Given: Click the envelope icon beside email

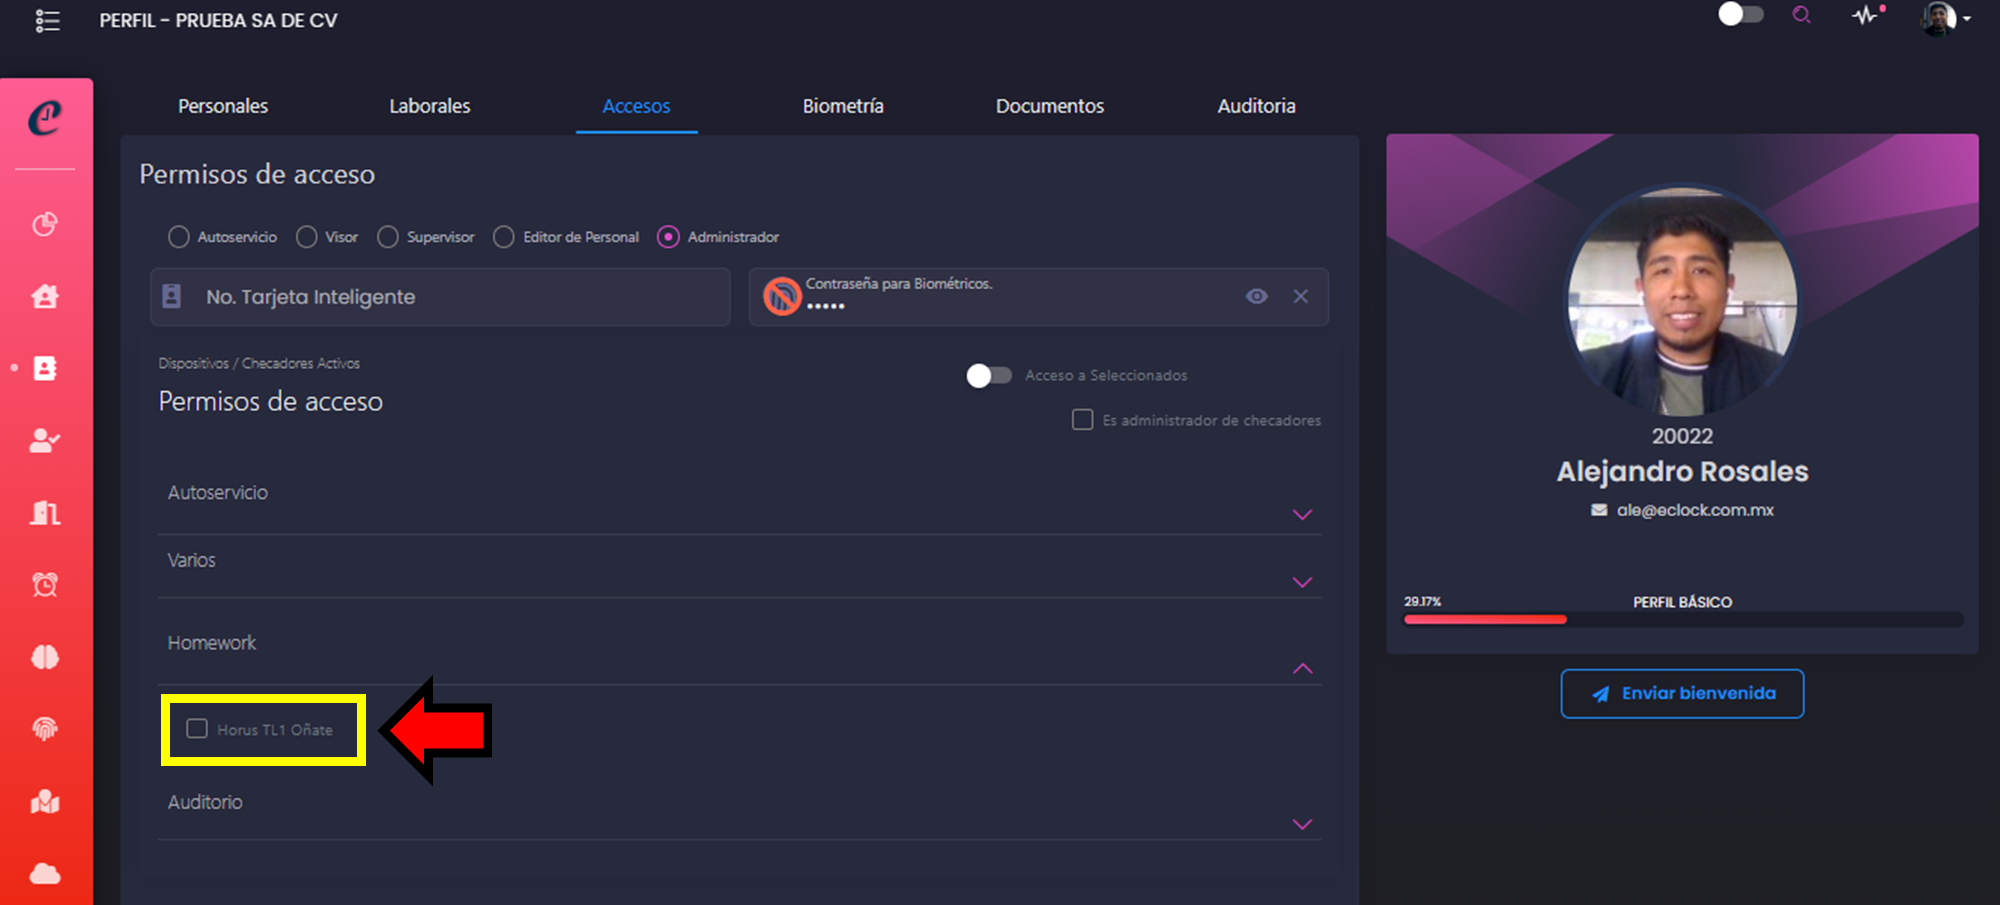Looking at the screenshot, I should tap(1599, 510).
